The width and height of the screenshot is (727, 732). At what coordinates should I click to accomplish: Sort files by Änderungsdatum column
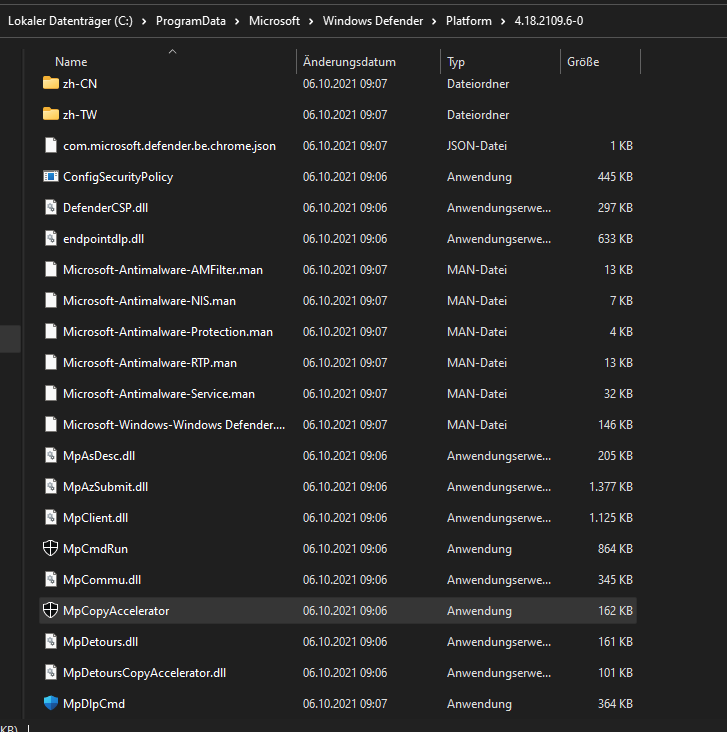tap(349, 62)
